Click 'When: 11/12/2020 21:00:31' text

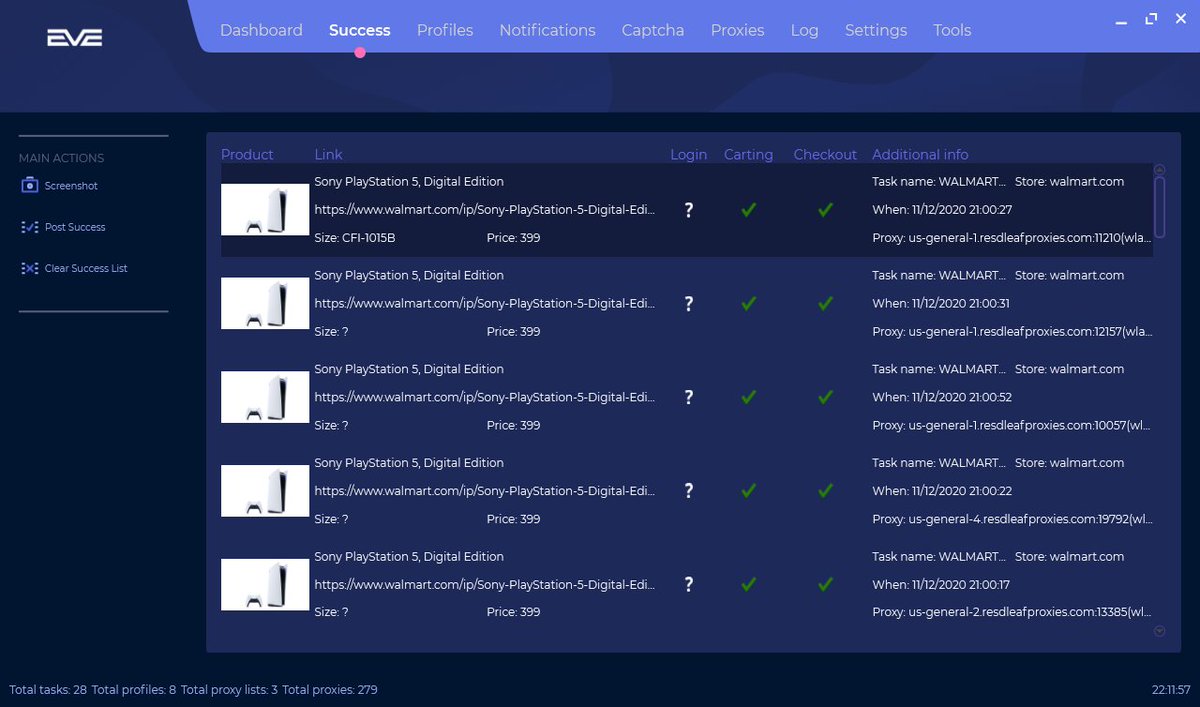click(942, 303)
